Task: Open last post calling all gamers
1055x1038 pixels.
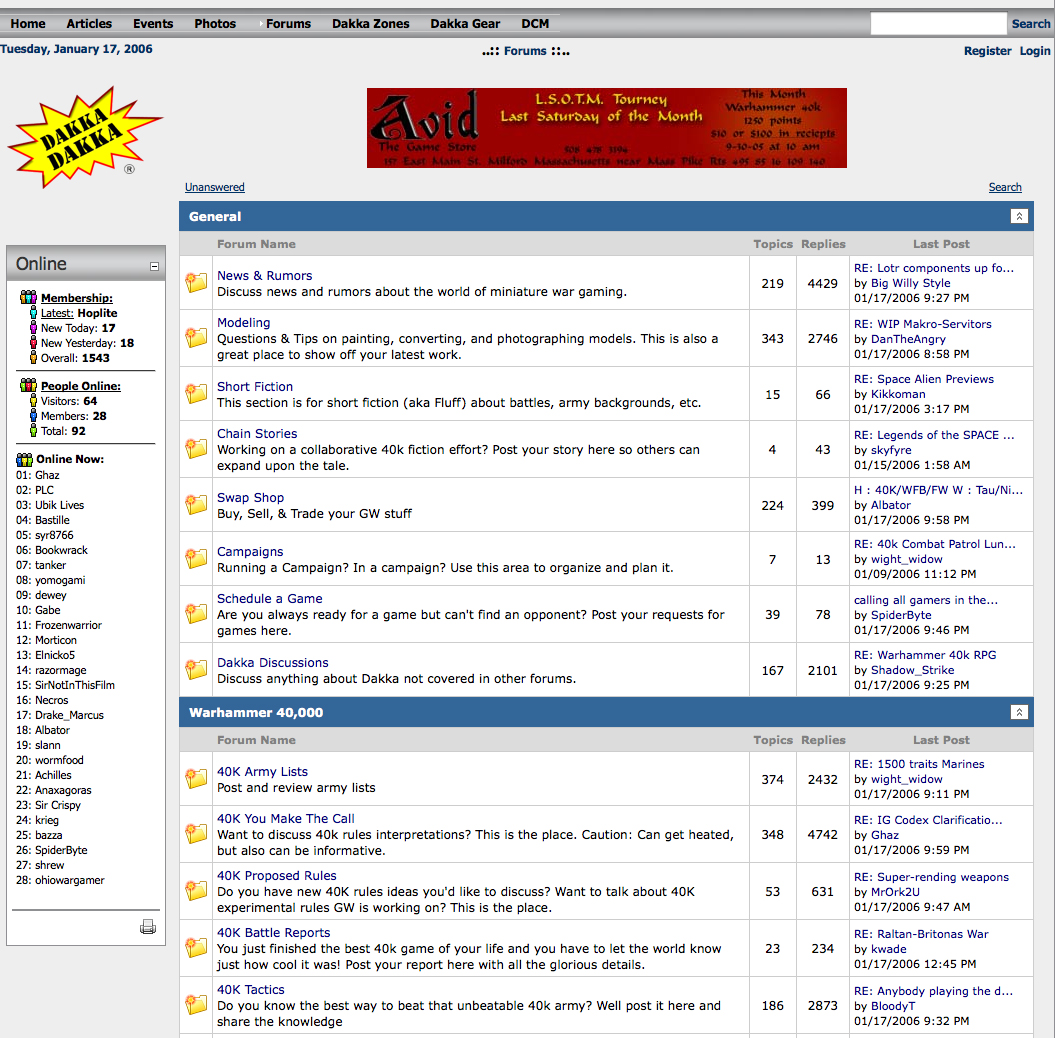Action: tap(926, 600)
